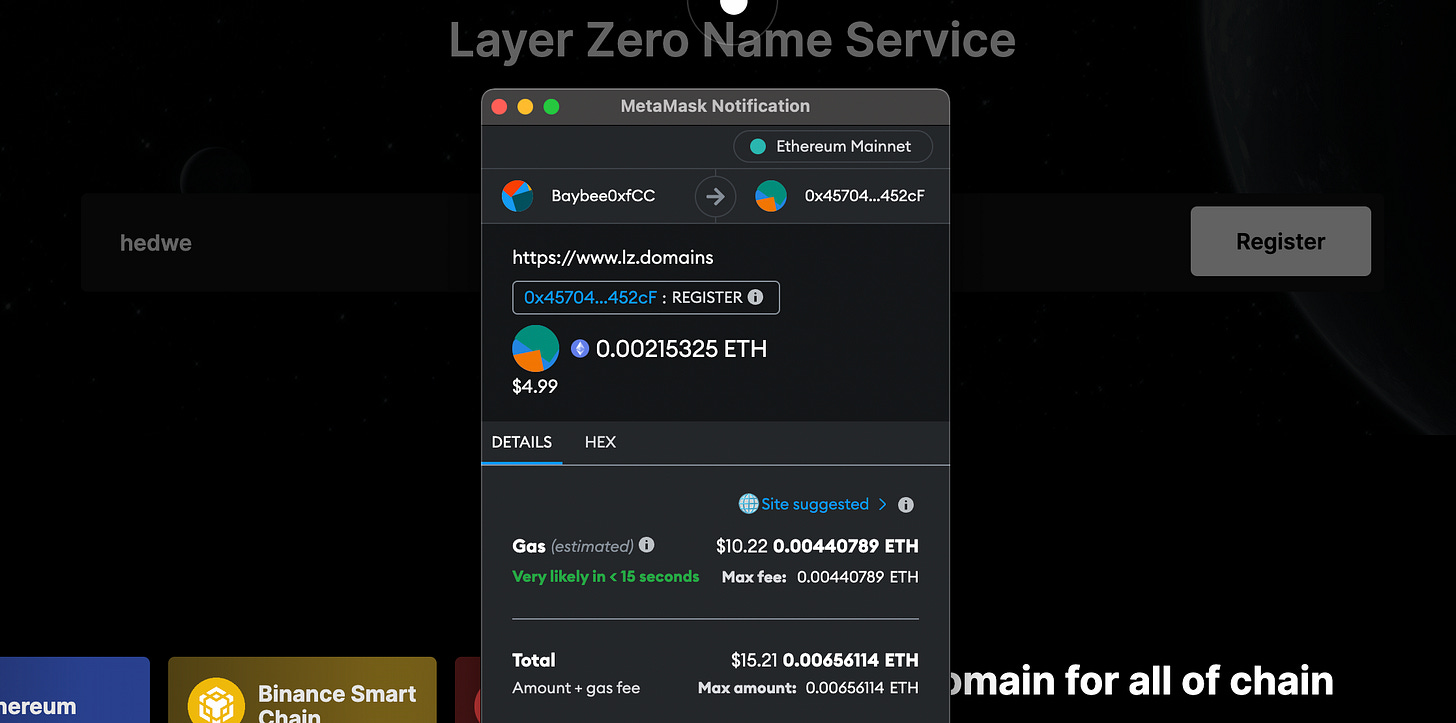The image size is (1456, 723).
Task: Minimize the MetaMask Notification window
Action: pos(525,106)
